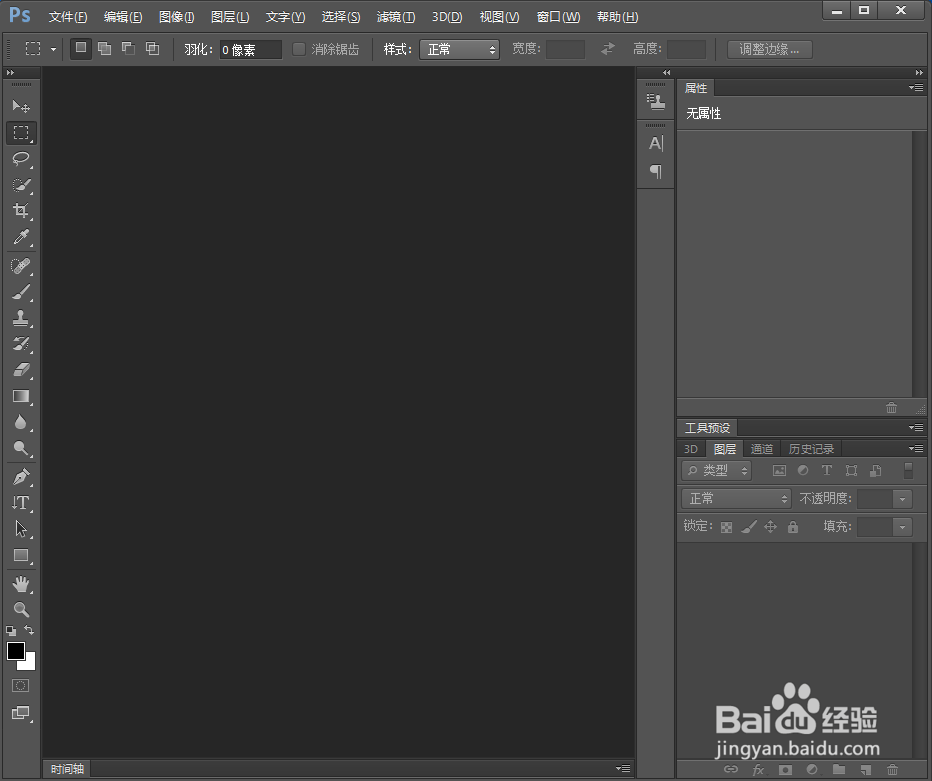The height and width of the screenshot is (781, 932).
Task: Open the 样式 style dropdown
Action: point(459,48)
